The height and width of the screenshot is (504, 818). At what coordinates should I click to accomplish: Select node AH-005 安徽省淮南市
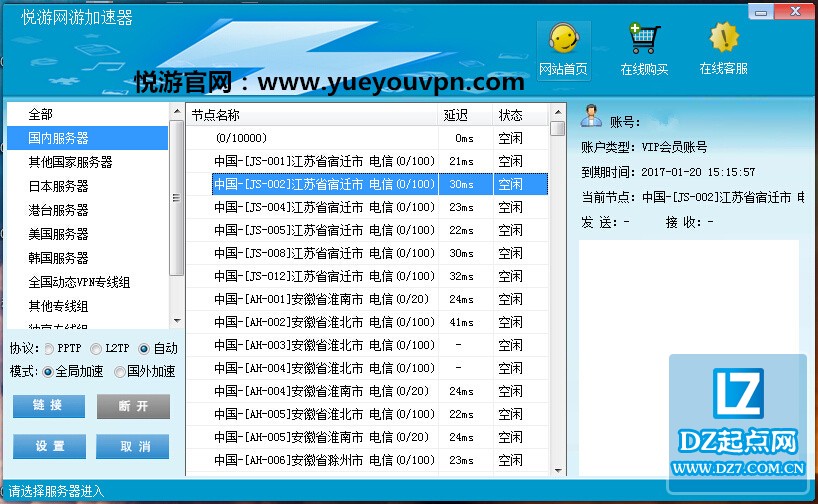(367, 437)
